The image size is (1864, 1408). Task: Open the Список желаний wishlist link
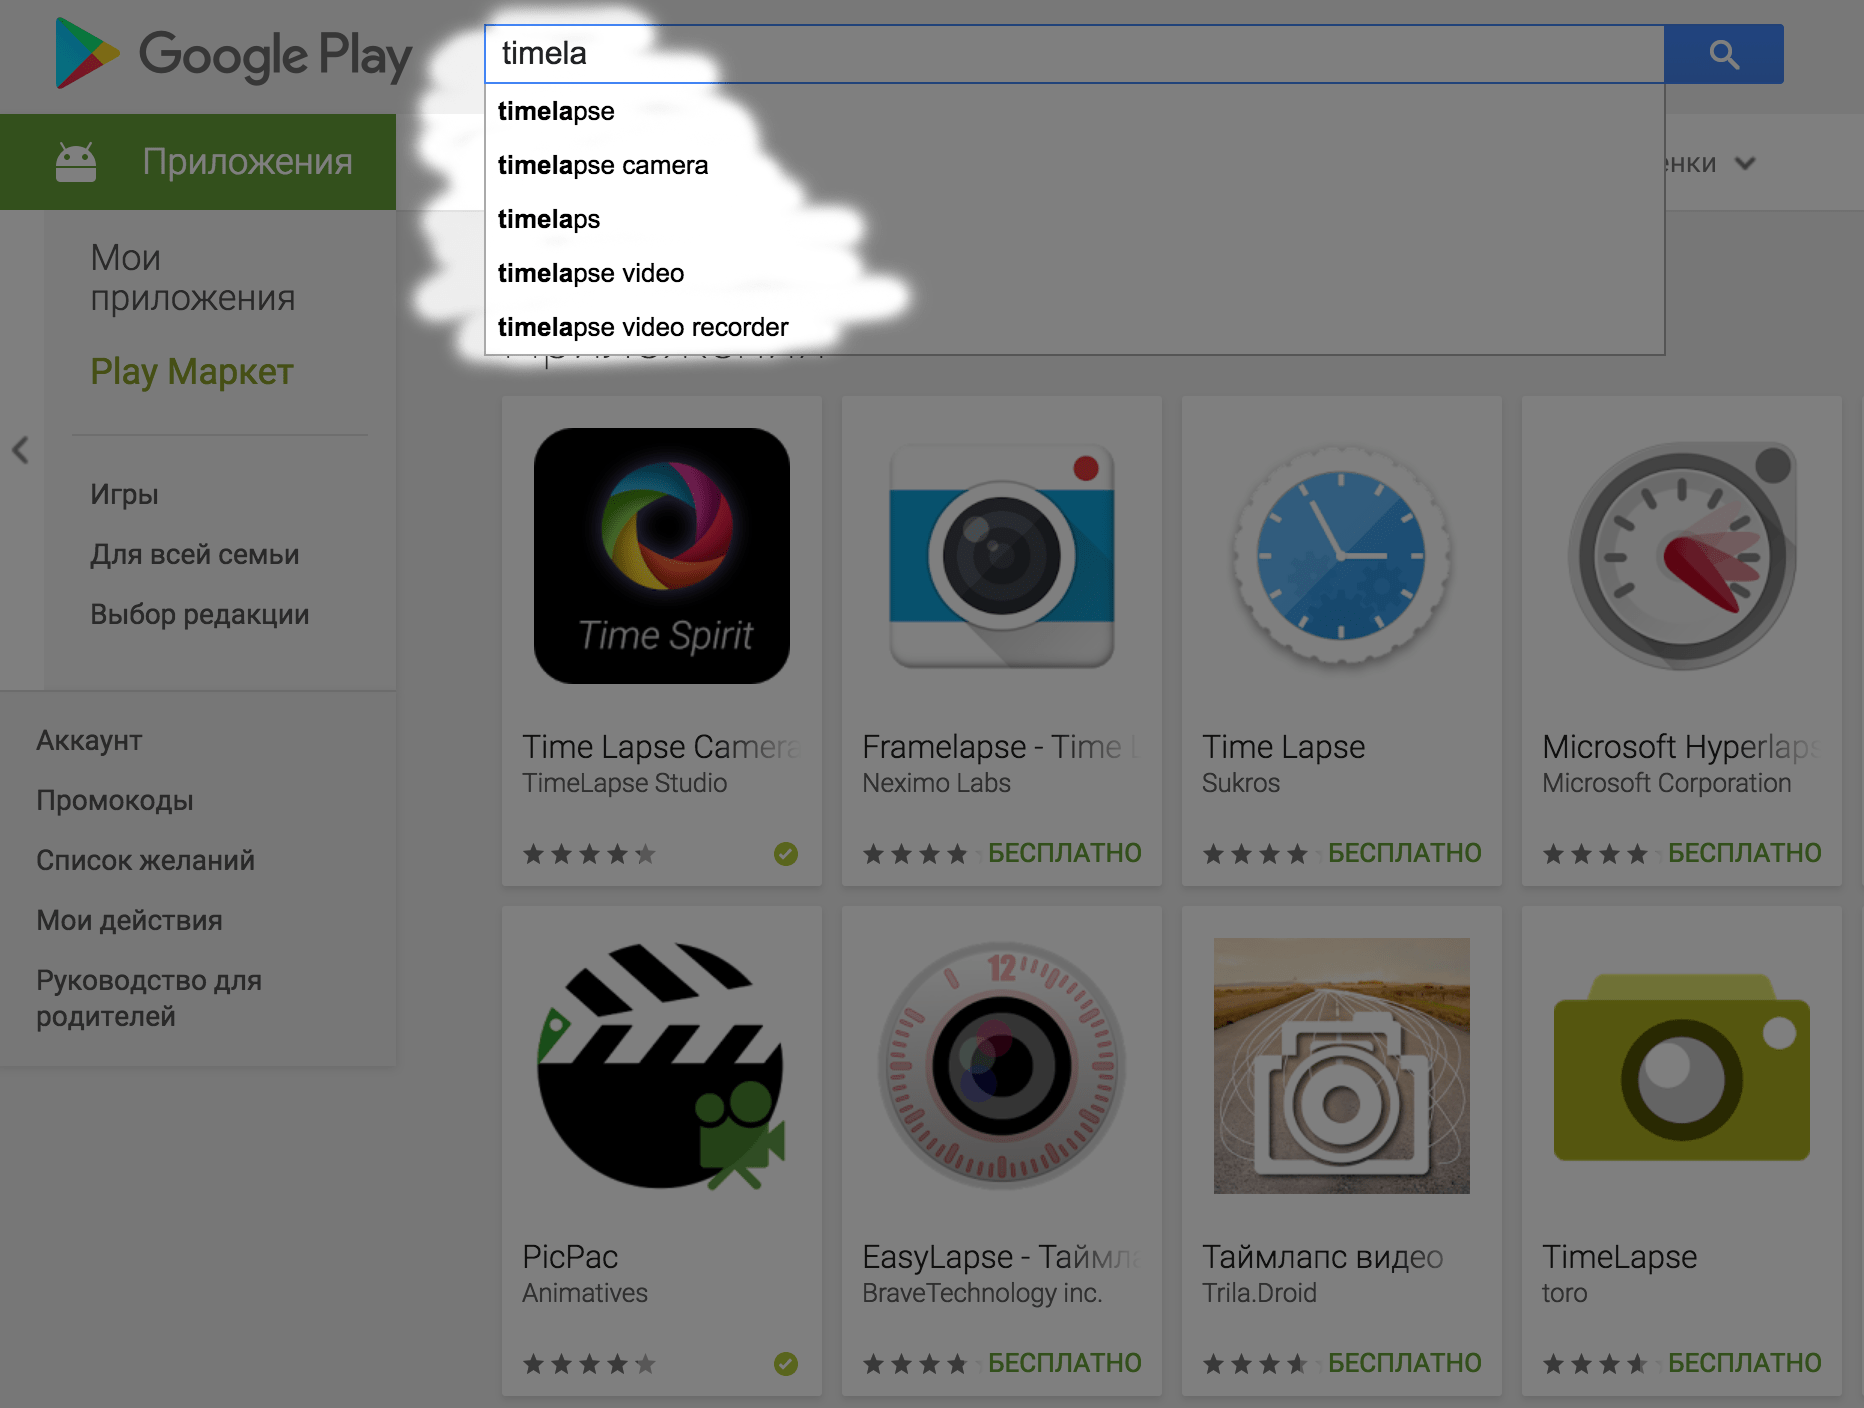coord(145,860)
